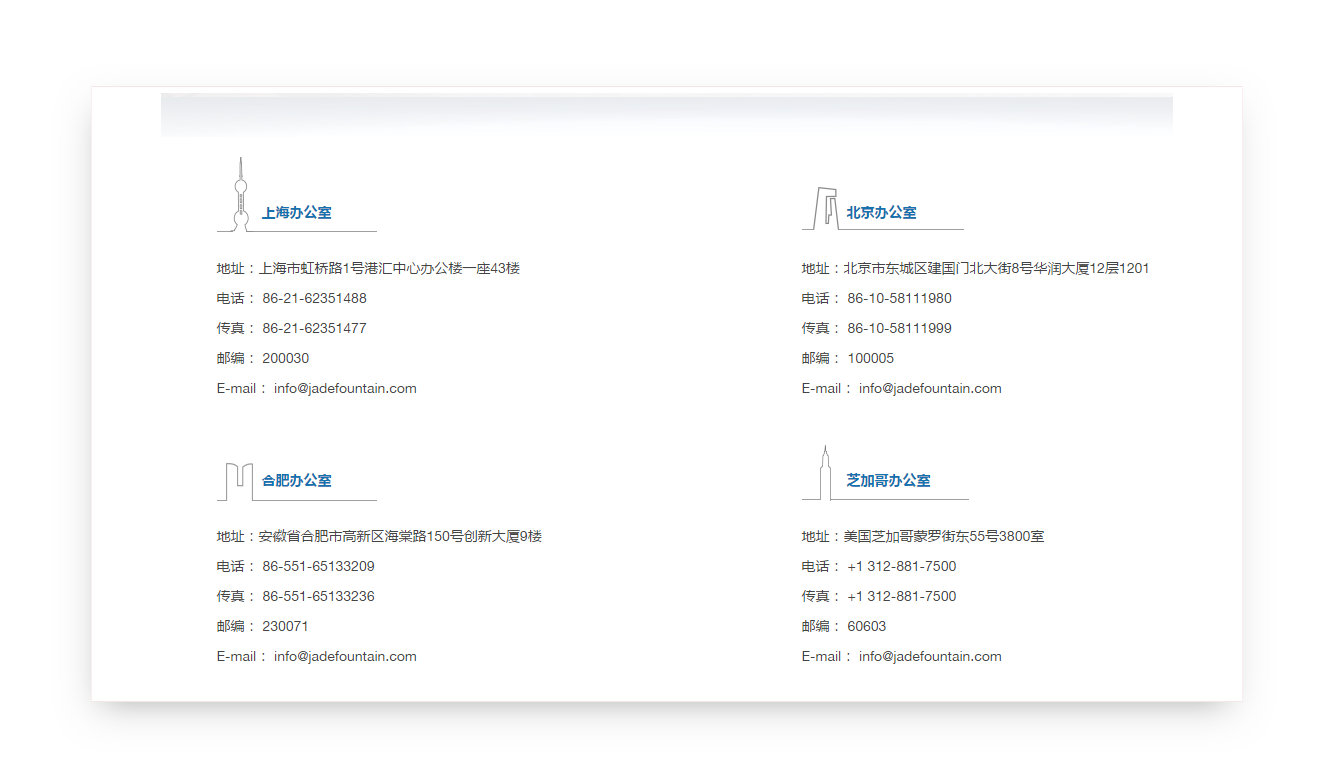1335x780 pixels.
Task: Click Hefei postcode 230071
Action: 286,627
